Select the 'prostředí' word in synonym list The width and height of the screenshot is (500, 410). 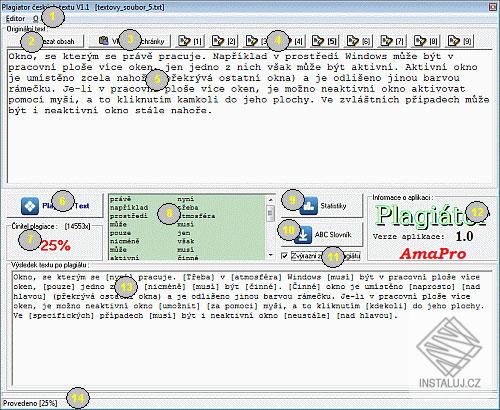(x=128, y=216)
